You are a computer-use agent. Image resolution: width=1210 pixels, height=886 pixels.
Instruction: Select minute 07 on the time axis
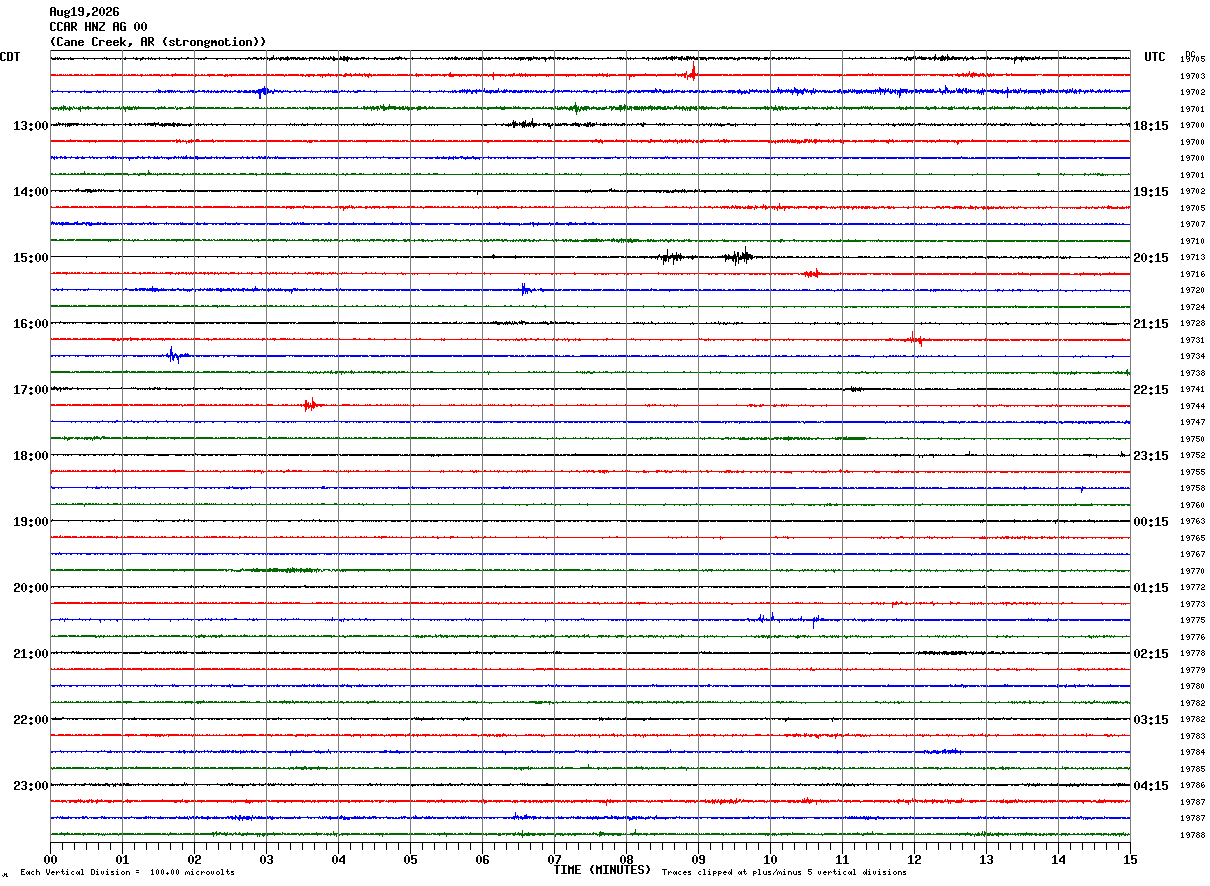[554, 859]
